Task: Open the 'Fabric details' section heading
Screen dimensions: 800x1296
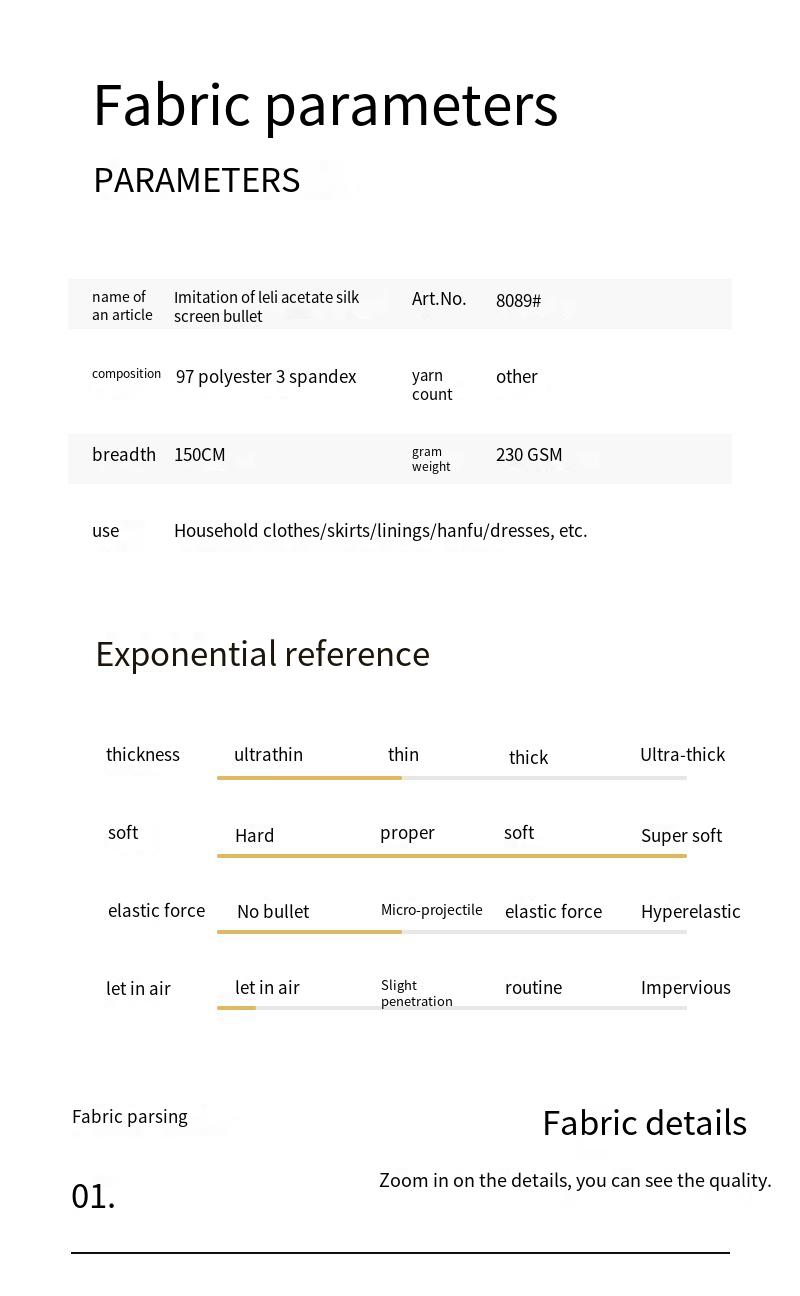Action: point(644,1123)
